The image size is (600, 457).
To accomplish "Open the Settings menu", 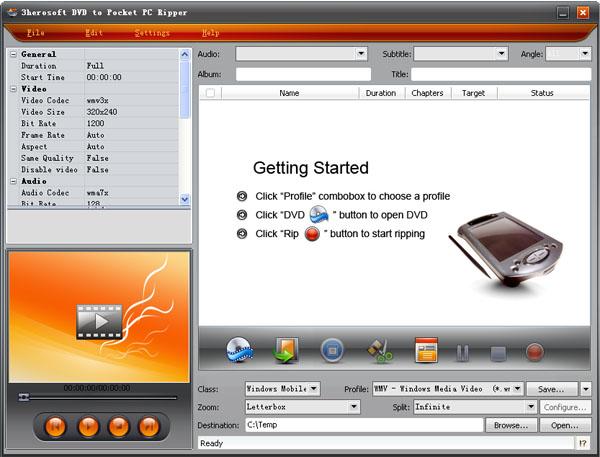I will point(152,33).
